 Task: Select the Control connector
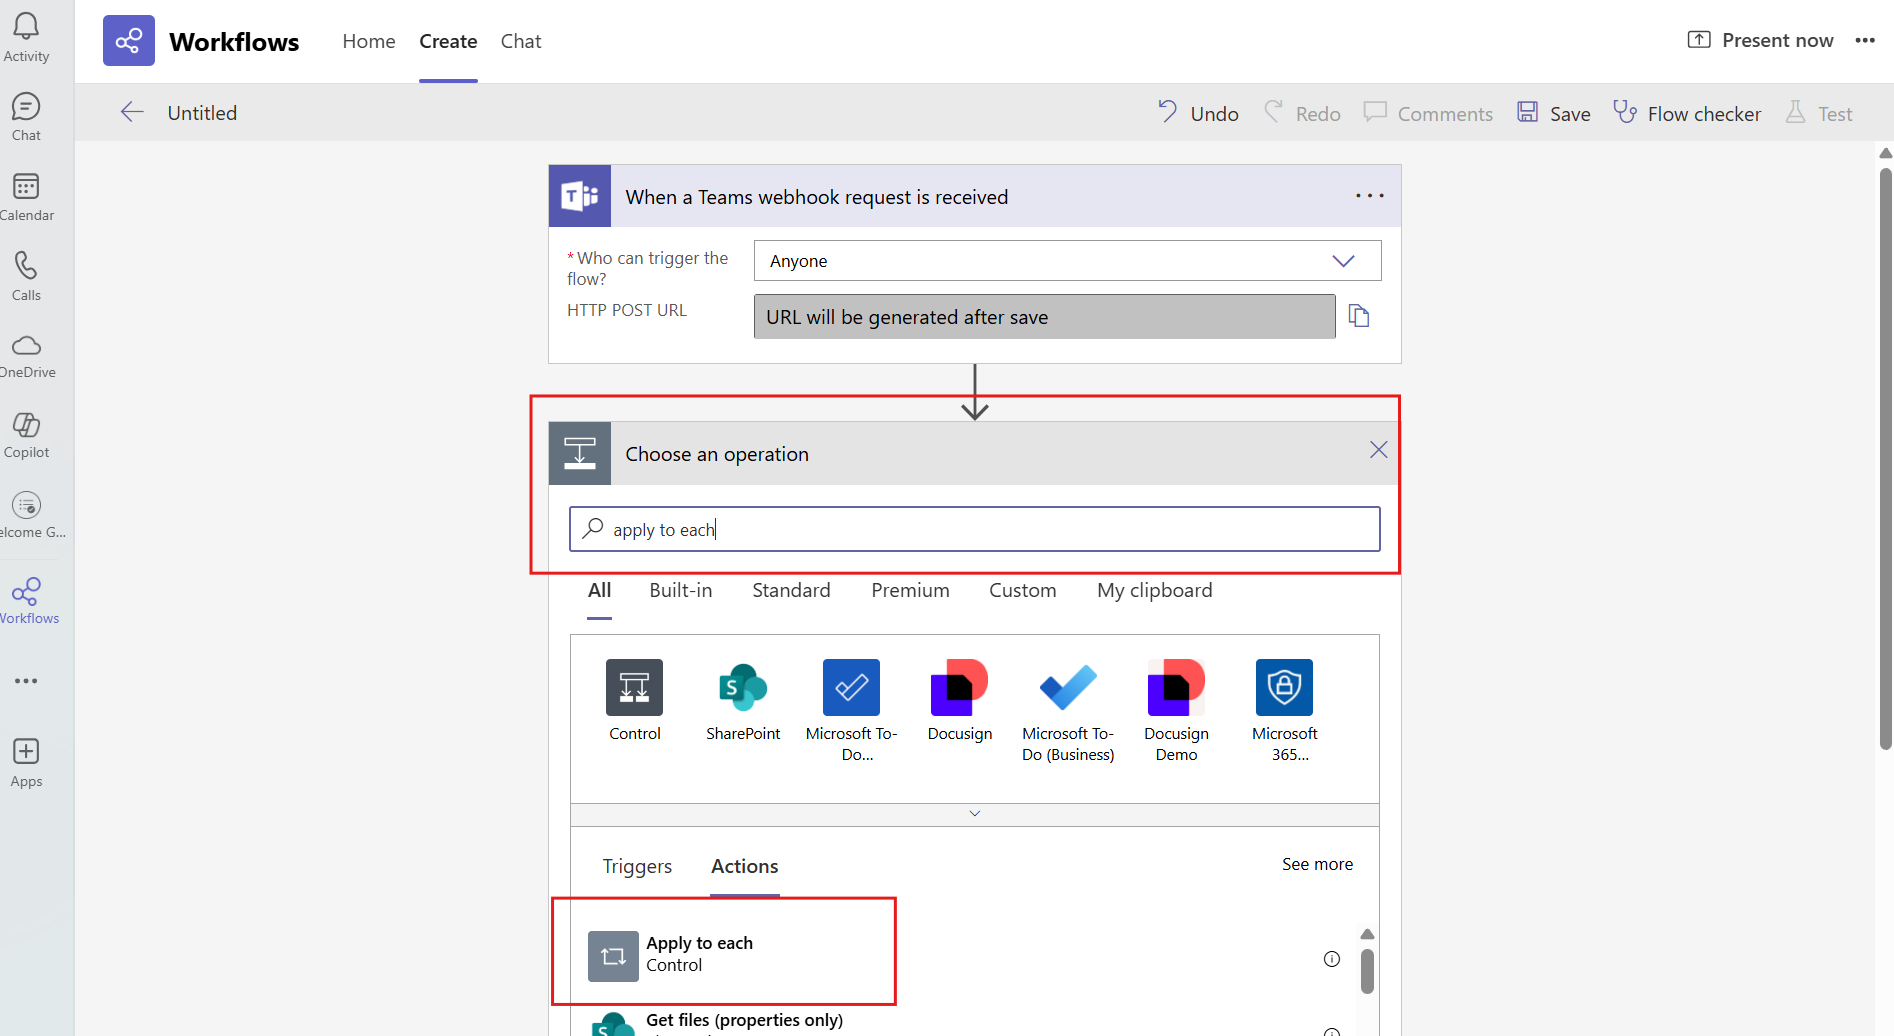pos(634,701)
